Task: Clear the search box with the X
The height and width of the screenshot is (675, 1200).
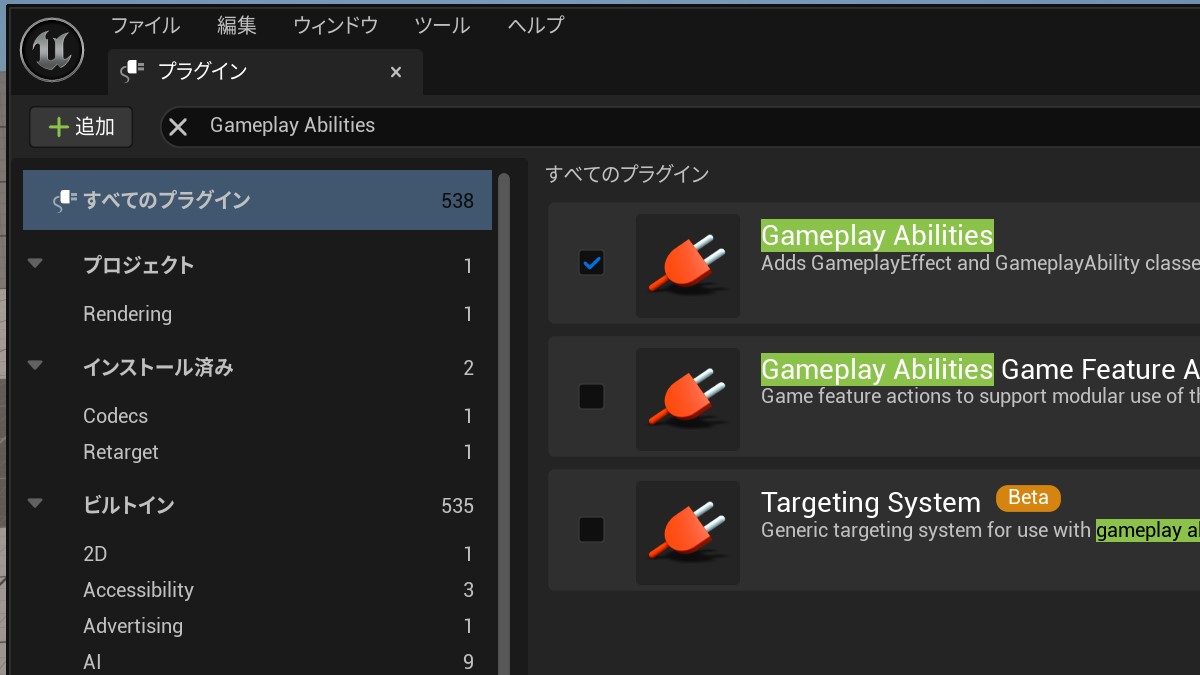Action: click(178, 126)
